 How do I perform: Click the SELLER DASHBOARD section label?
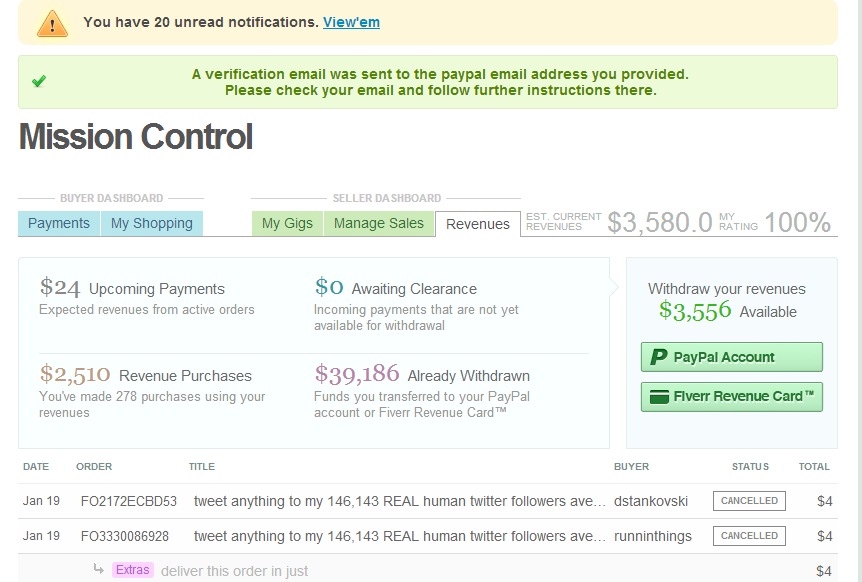(x=386, y=198)
